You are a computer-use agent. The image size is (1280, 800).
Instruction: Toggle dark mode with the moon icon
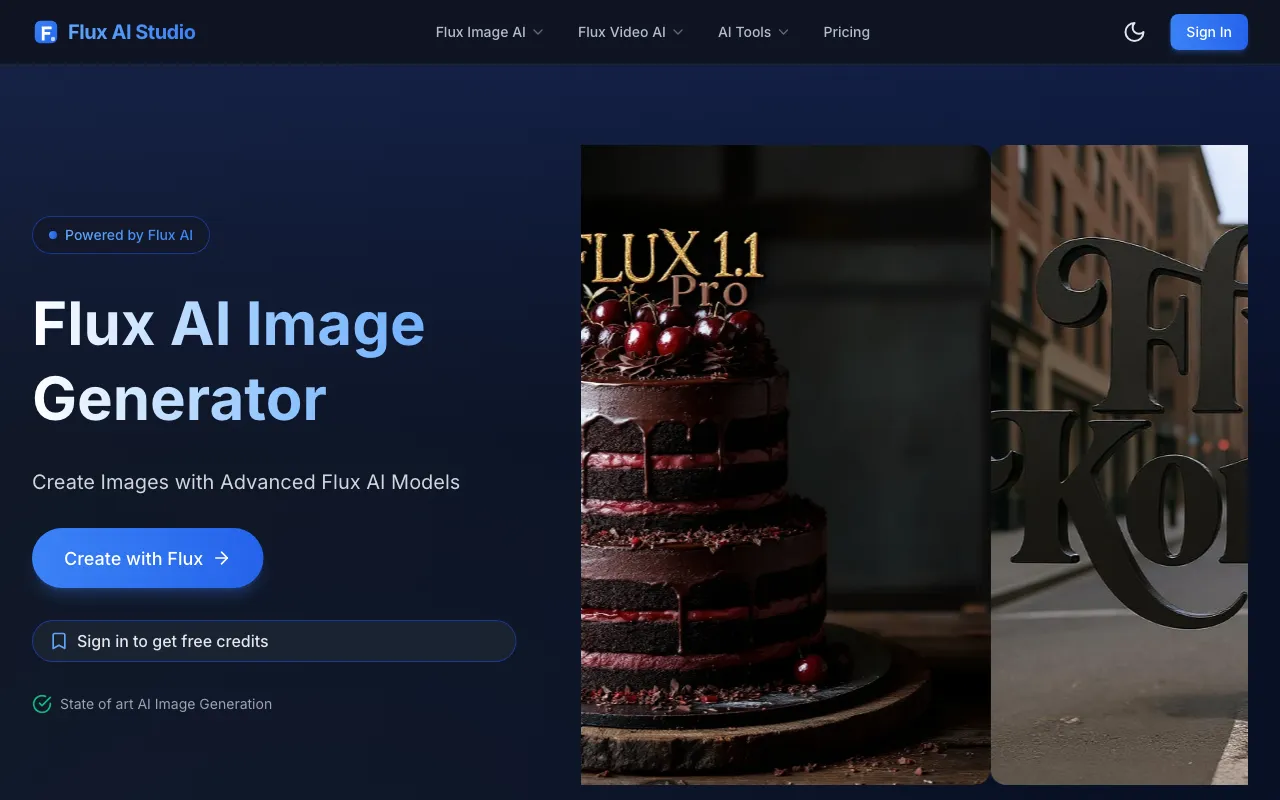(1134, 32)
